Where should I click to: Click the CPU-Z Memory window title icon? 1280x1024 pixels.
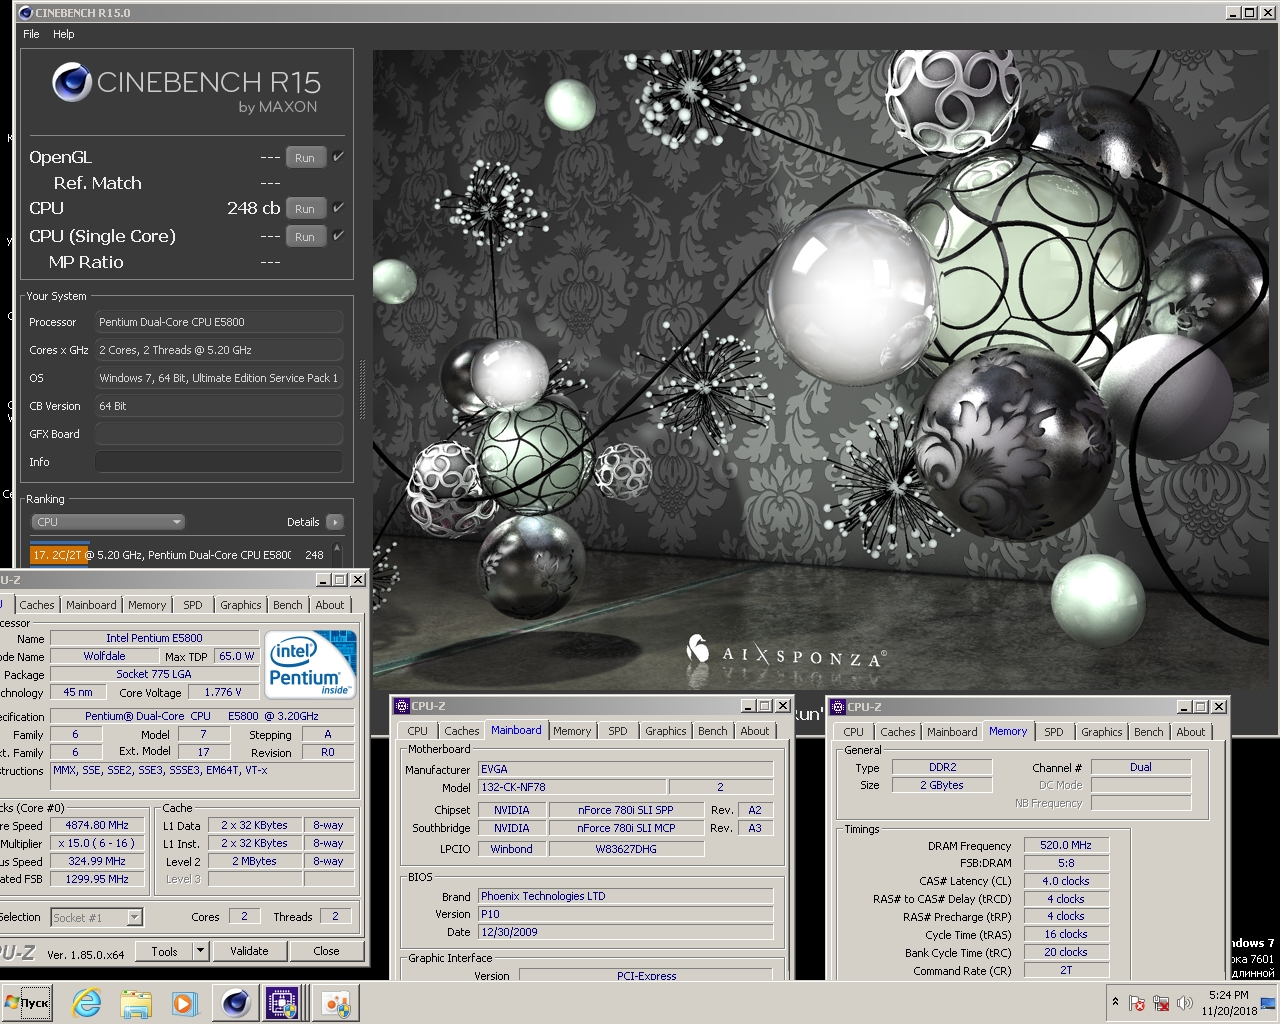(x=838, y=706)
